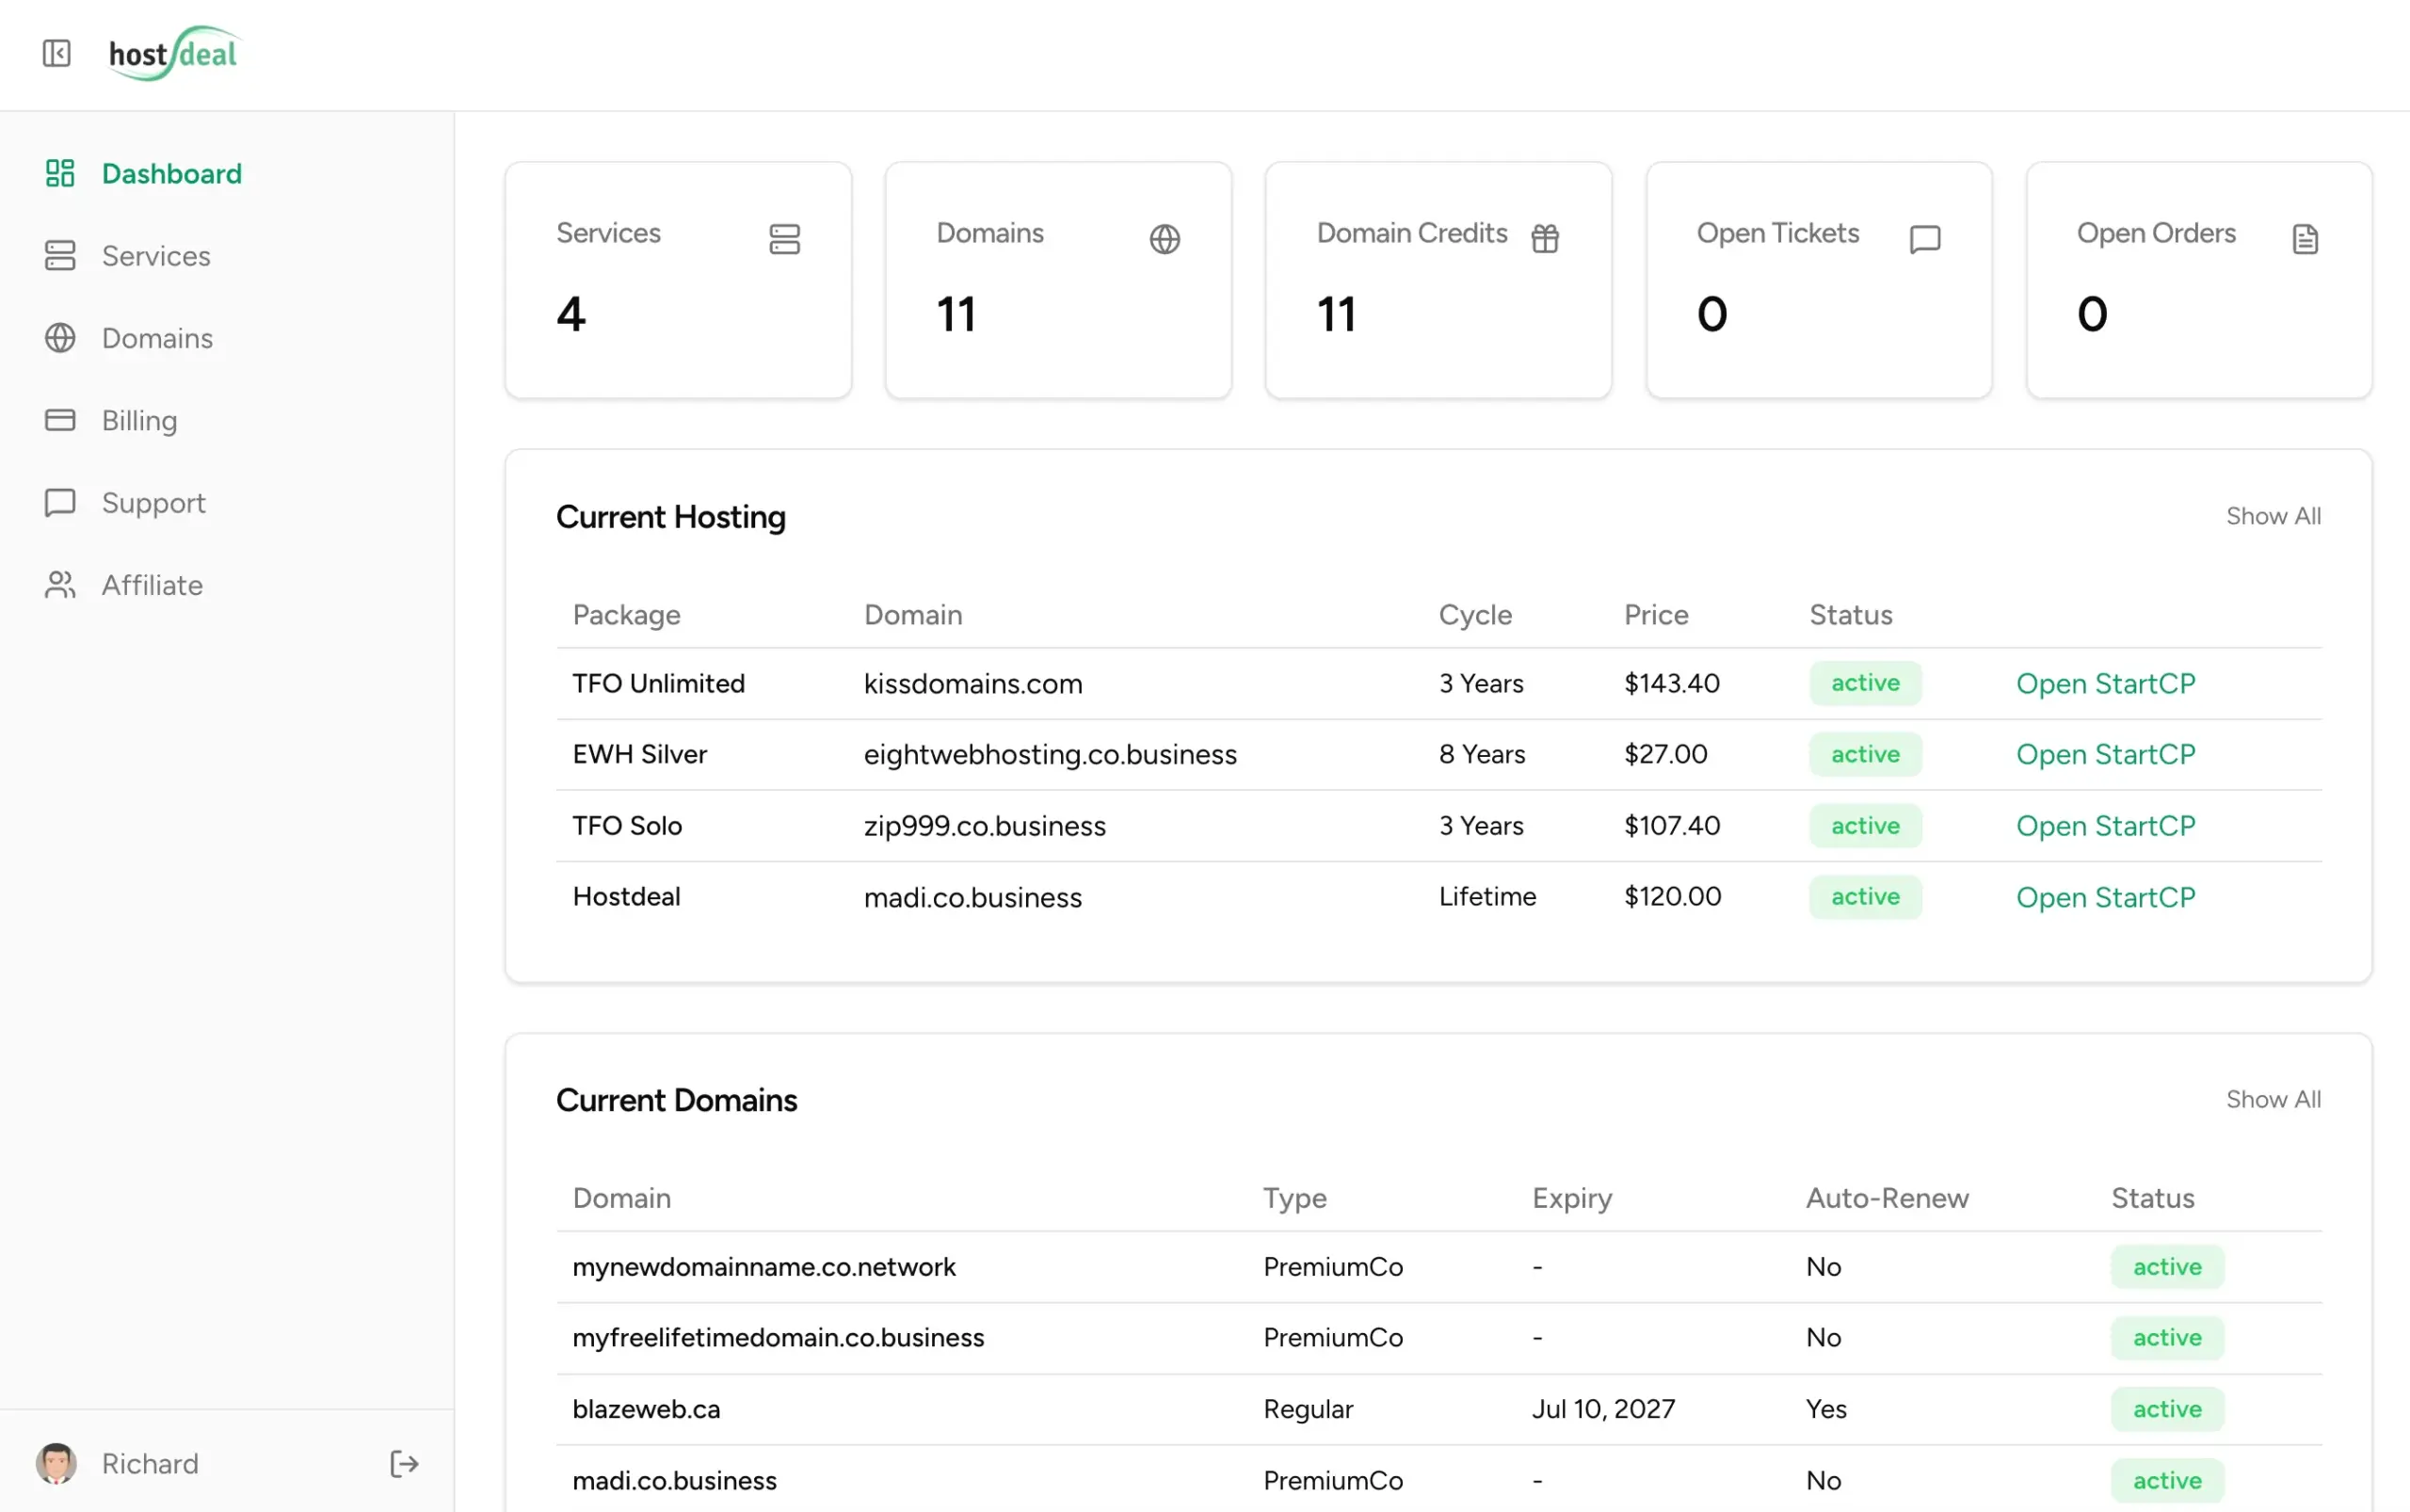This screenshot has height=1512, width=2410.
Task: Open the Billing section
Action: point(140,421)
